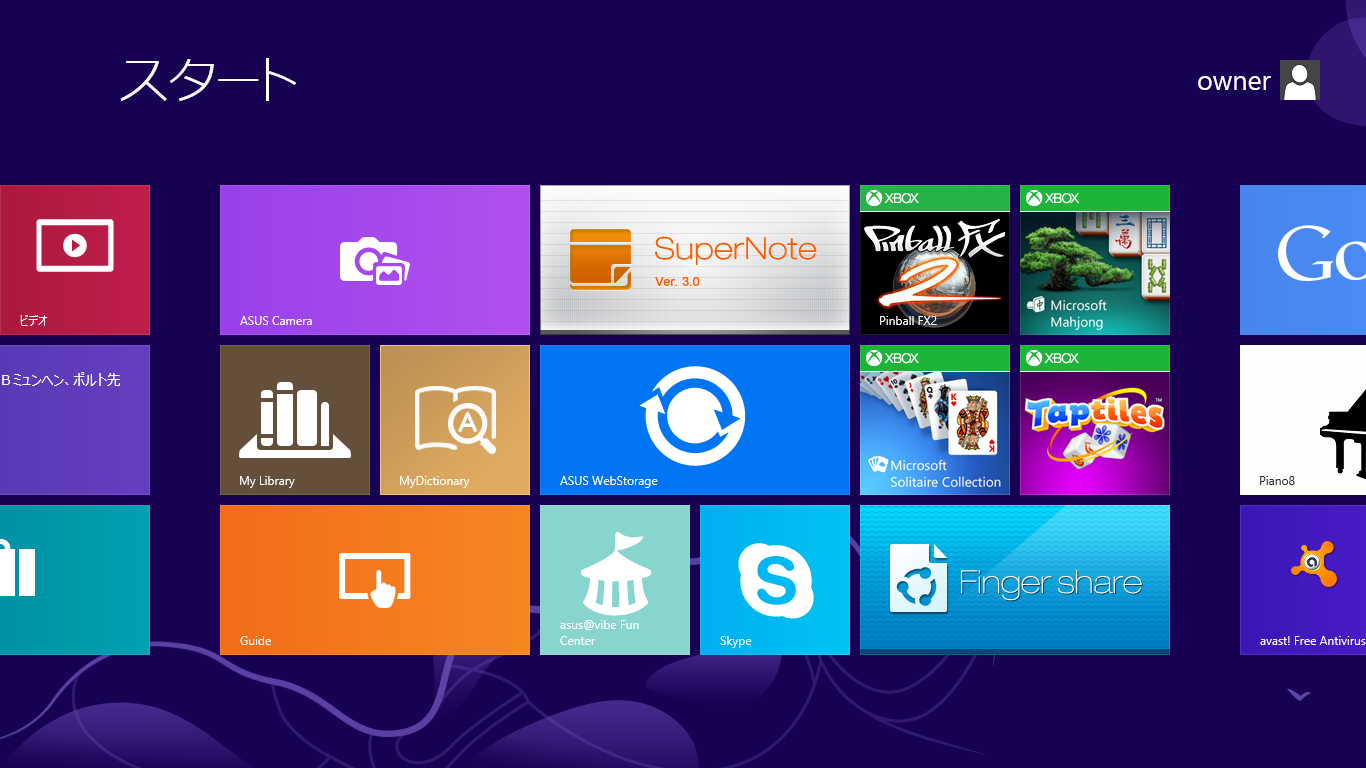Launch asus@vibe Fun Center tile
The image size is (1366, 768).
pyautogui.click(x=615, y=580)
